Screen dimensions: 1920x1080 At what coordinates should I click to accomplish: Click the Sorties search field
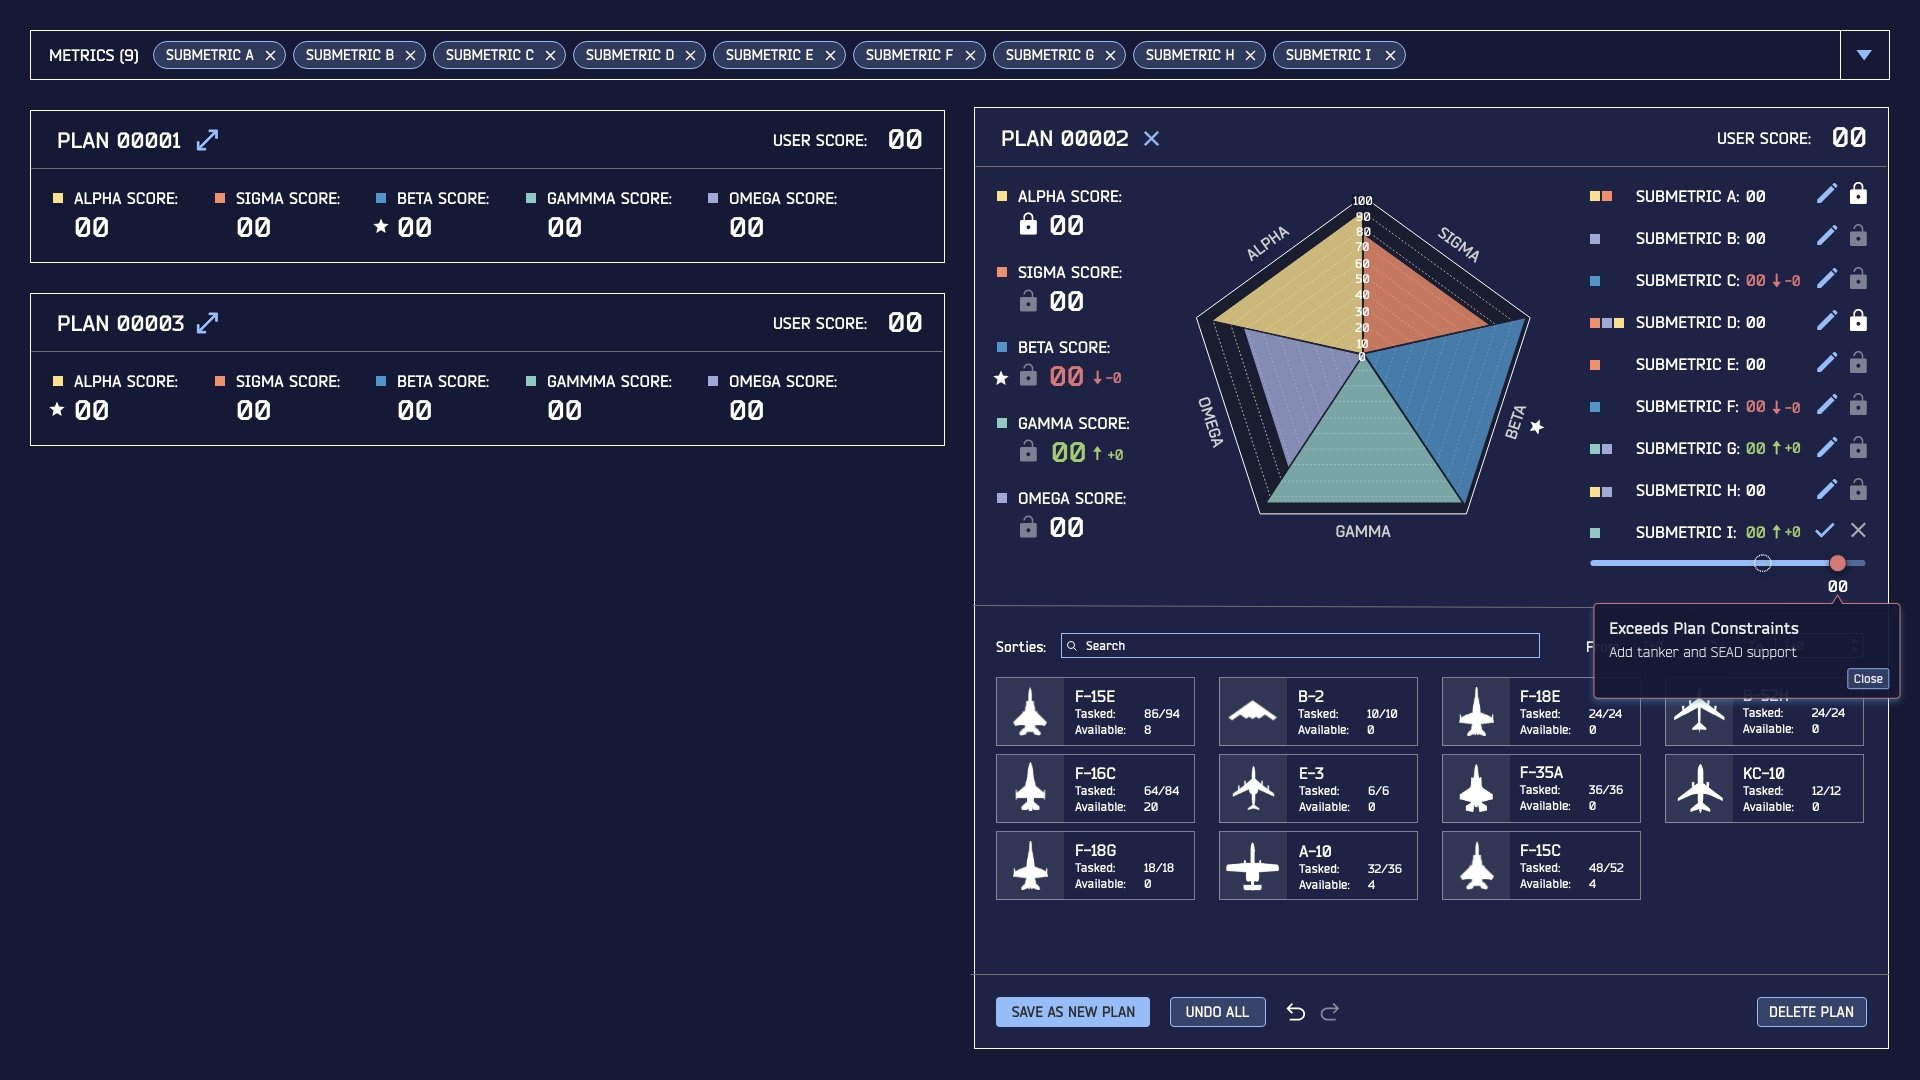[x=1300, y=646]
